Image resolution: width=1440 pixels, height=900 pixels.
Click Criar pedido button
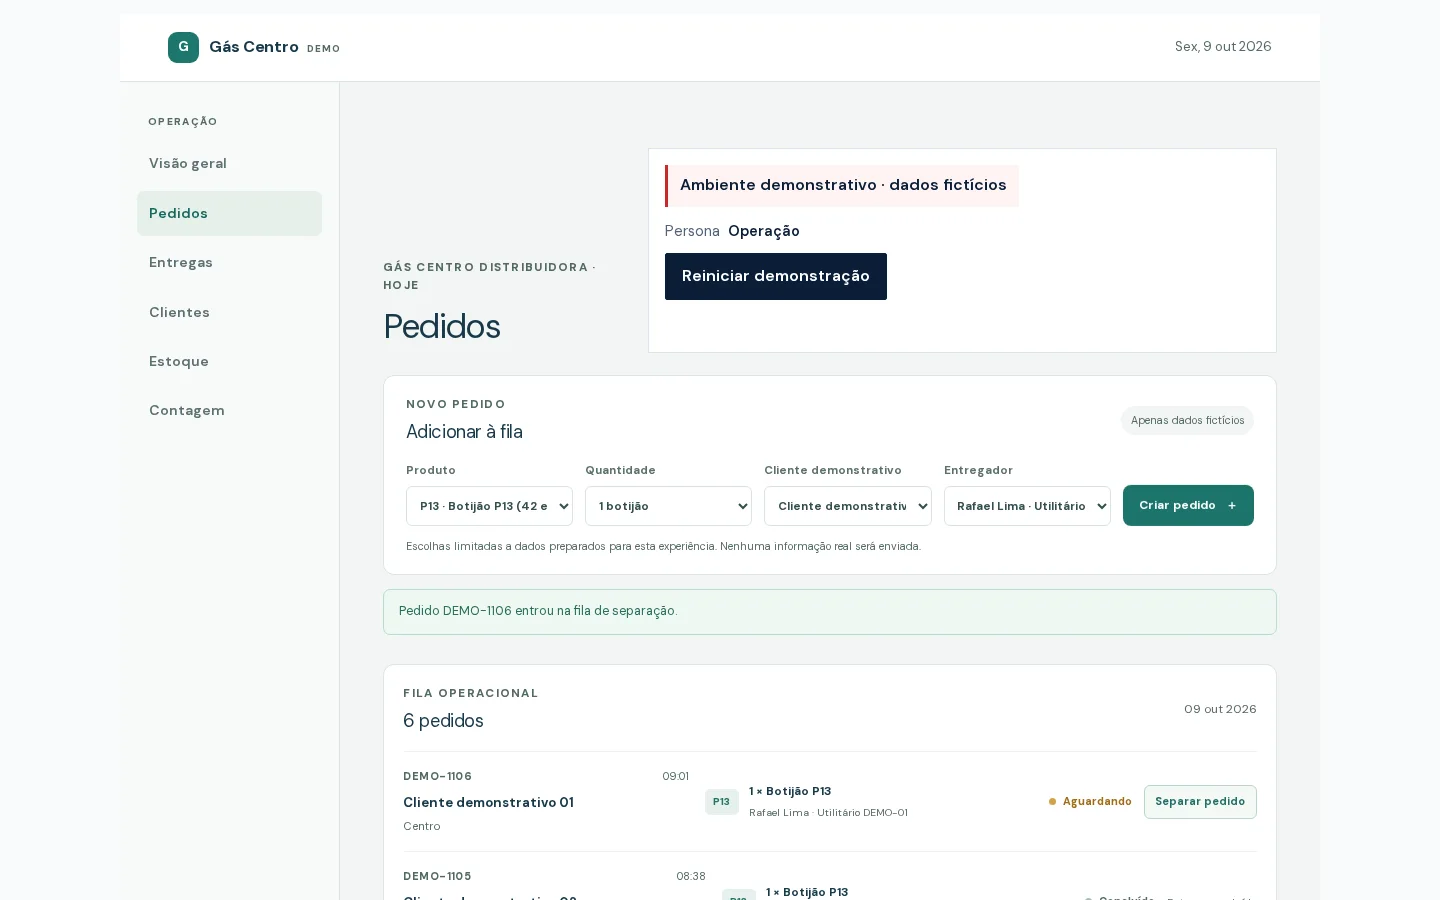[1188, 505]
